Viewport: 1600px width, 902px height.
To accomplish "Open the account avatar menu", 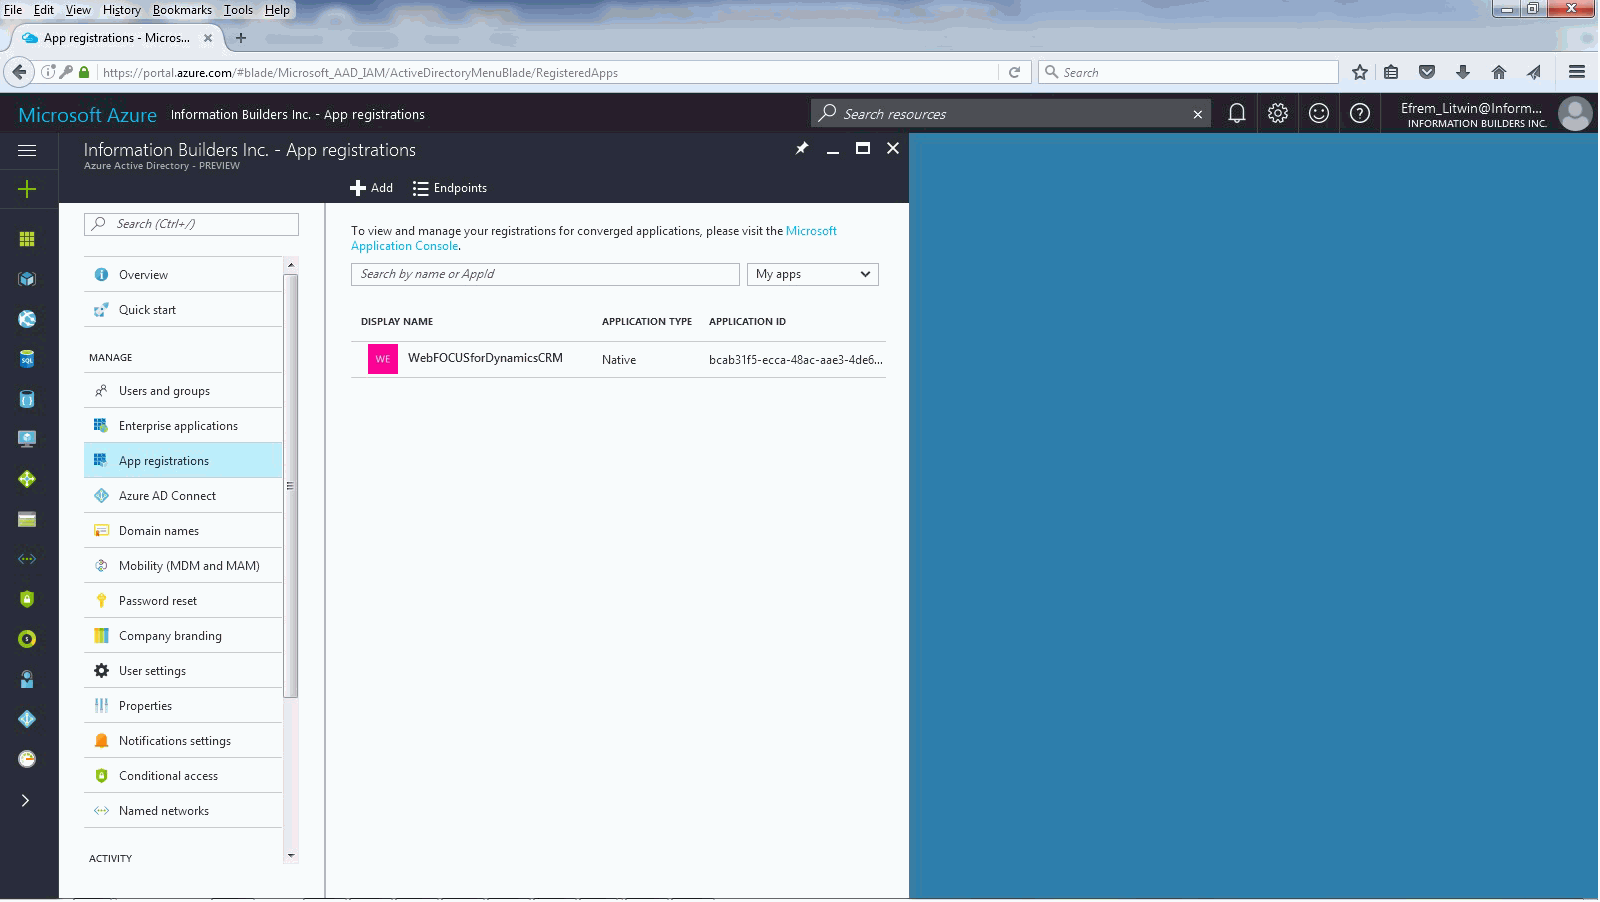I will tap(1575, 114).
